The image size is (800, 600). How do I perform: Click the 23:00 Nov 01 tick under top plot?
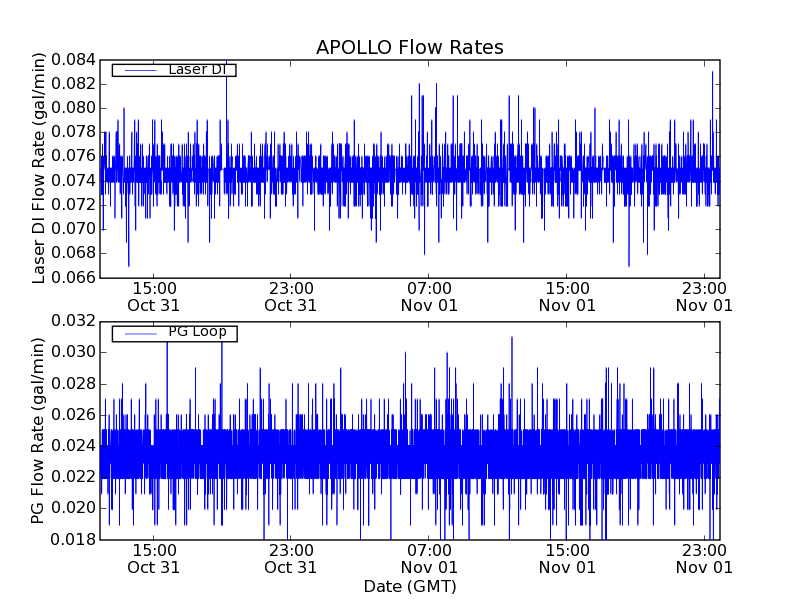[x=704, y=296]
